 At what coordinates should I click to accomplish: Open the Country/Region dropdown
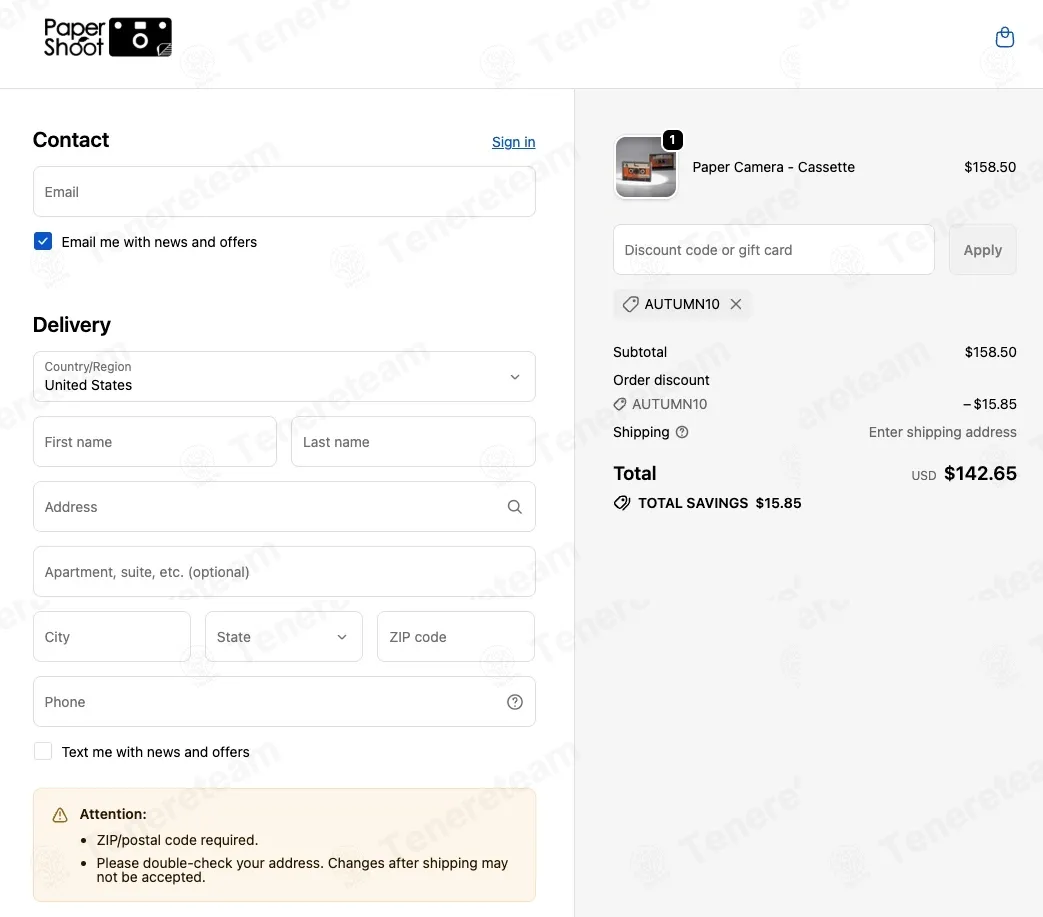click(x=284, y=376)
